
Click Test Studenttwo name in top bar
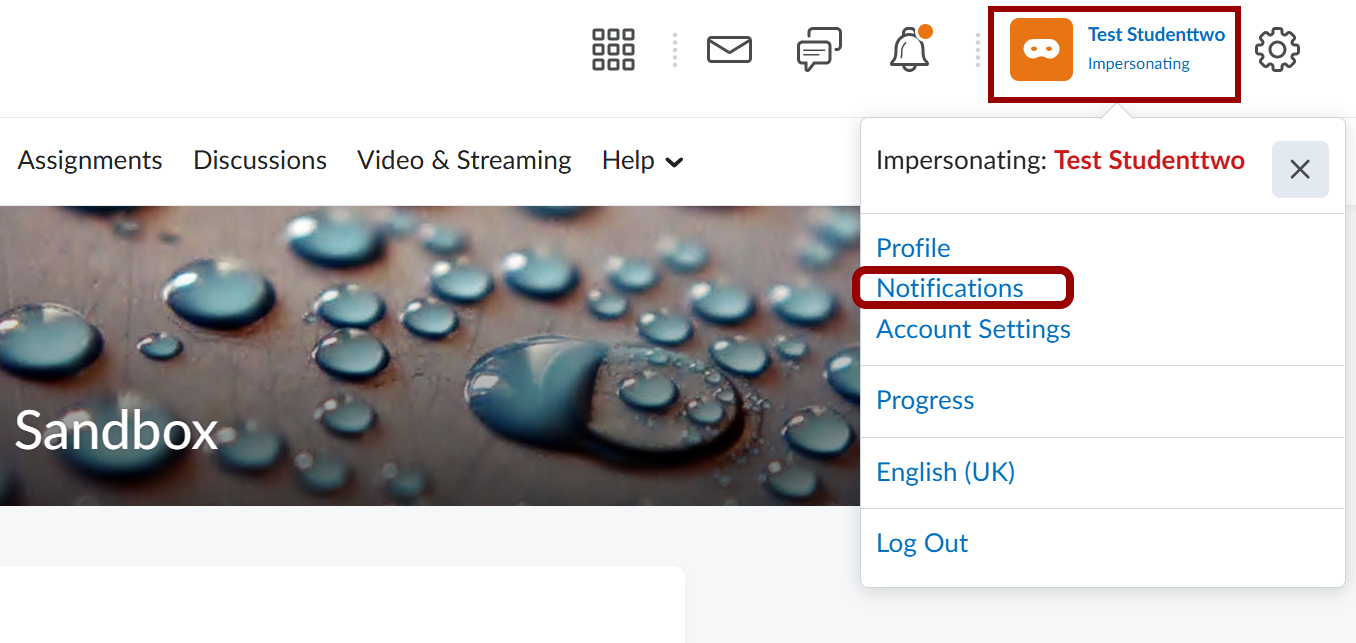click(x=1156, y=35)
